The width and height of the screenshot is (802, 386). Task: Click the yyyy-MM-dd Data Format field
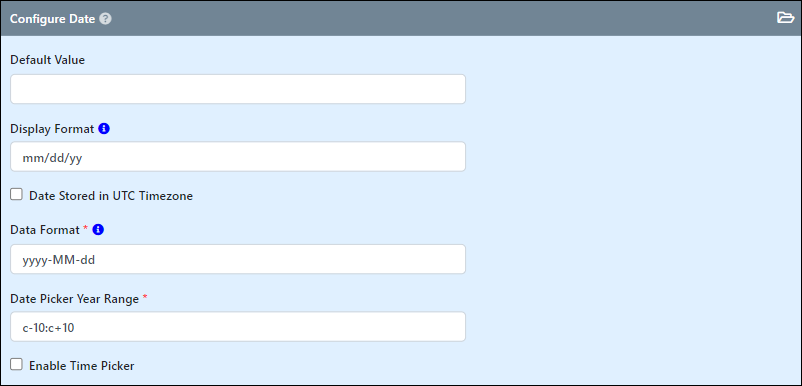click(238, 259)
